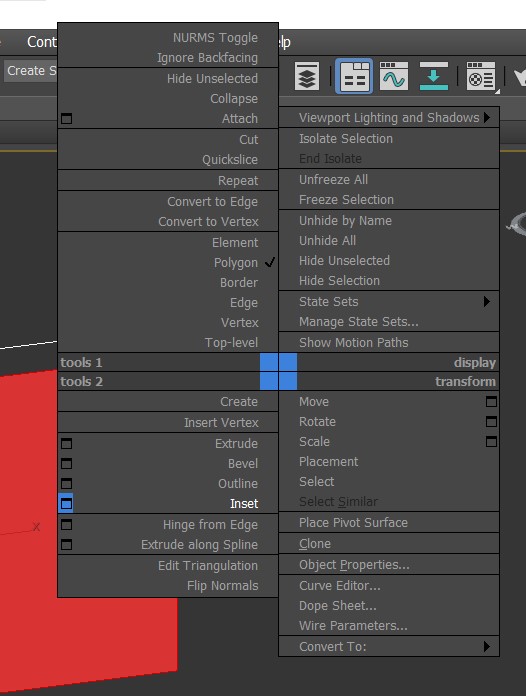Open Extrude settings box icon
The width and height of the screenshot is (526, 696).
[x=67, y=443]
